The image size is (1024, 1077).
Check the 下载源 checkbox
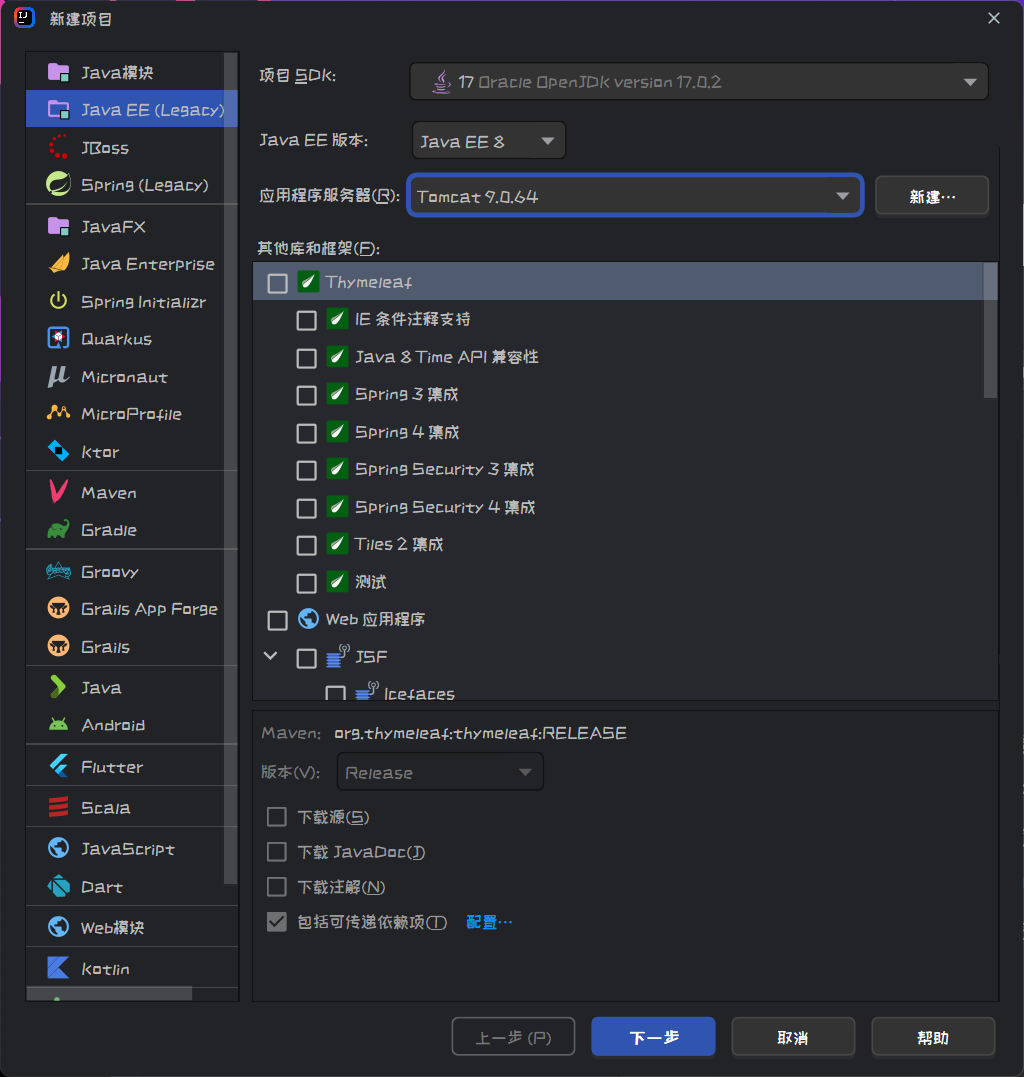[276, 816]
